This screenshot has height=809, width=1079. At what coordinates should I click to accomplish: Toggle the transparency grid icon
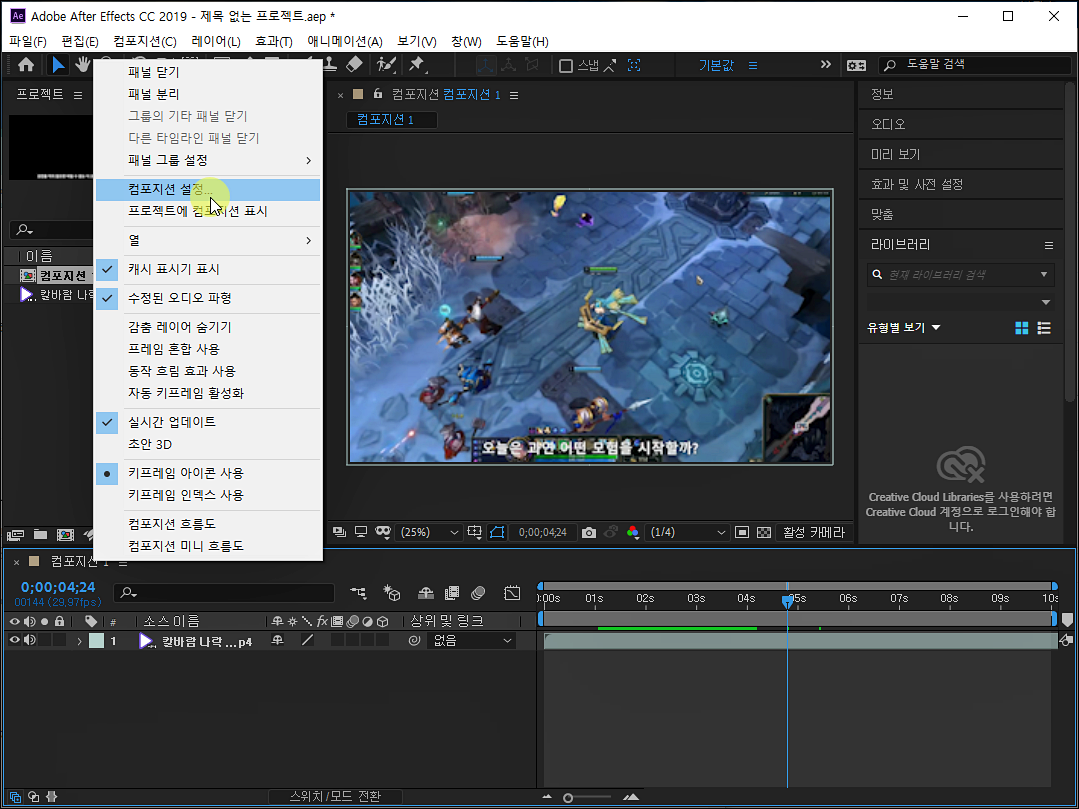pos(764,532)
